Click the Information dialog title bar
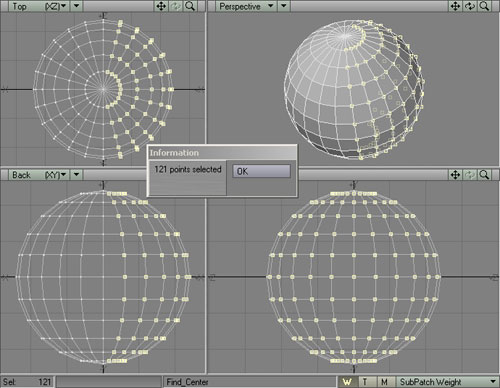The image size is (500, 388). (x=222, y=153)
